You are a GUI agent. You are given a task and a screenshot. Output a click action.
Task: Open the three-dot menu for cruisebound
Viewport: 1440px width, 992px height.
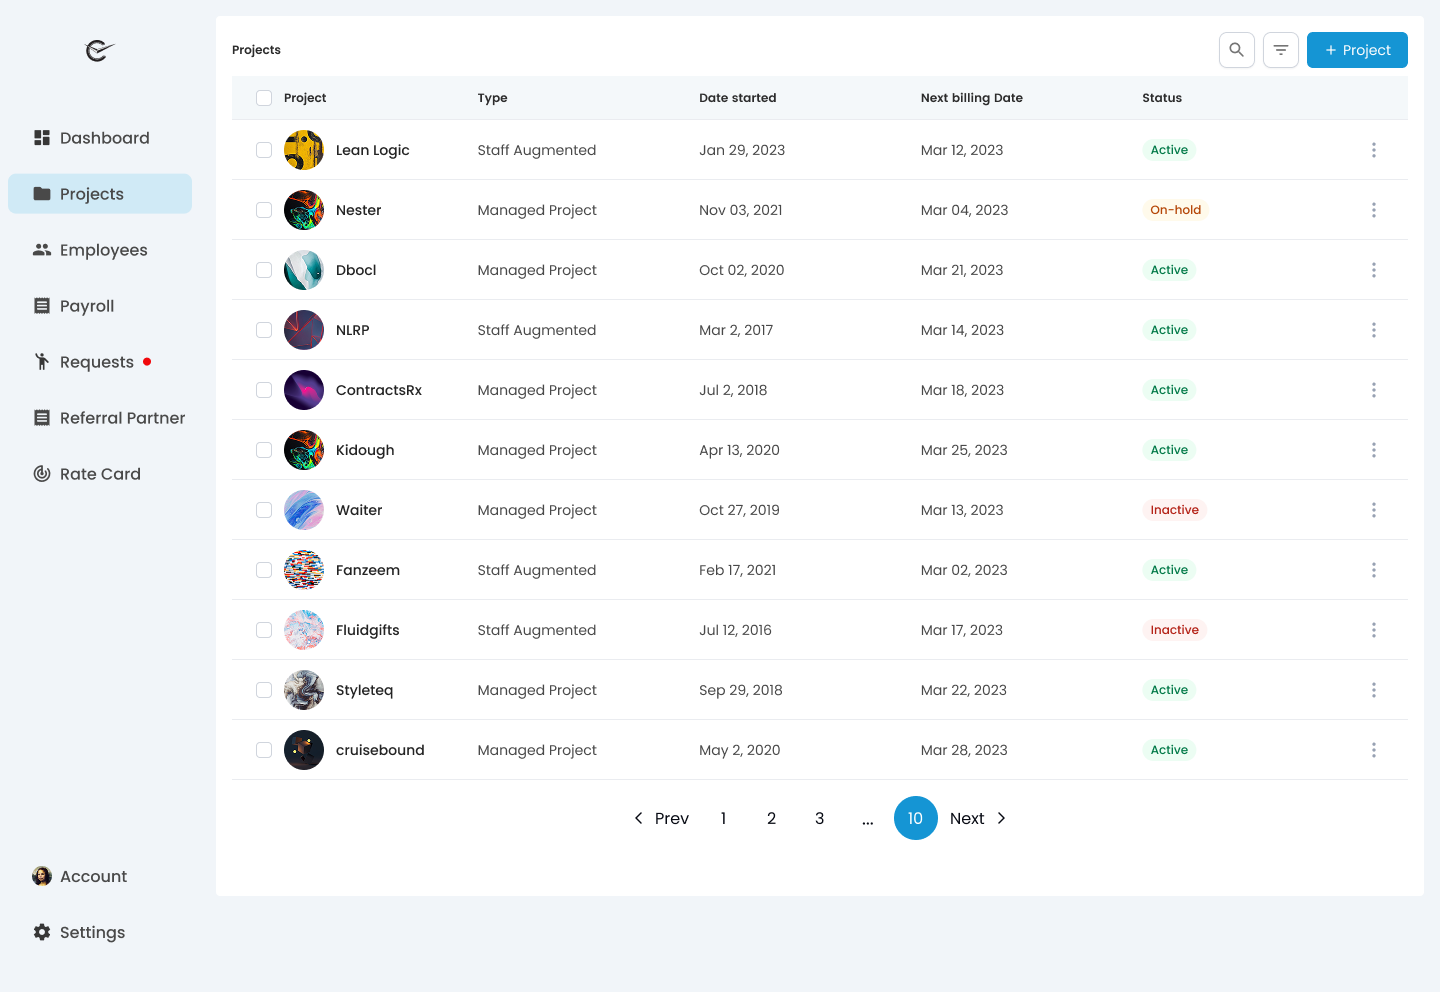pos(1374,750)
